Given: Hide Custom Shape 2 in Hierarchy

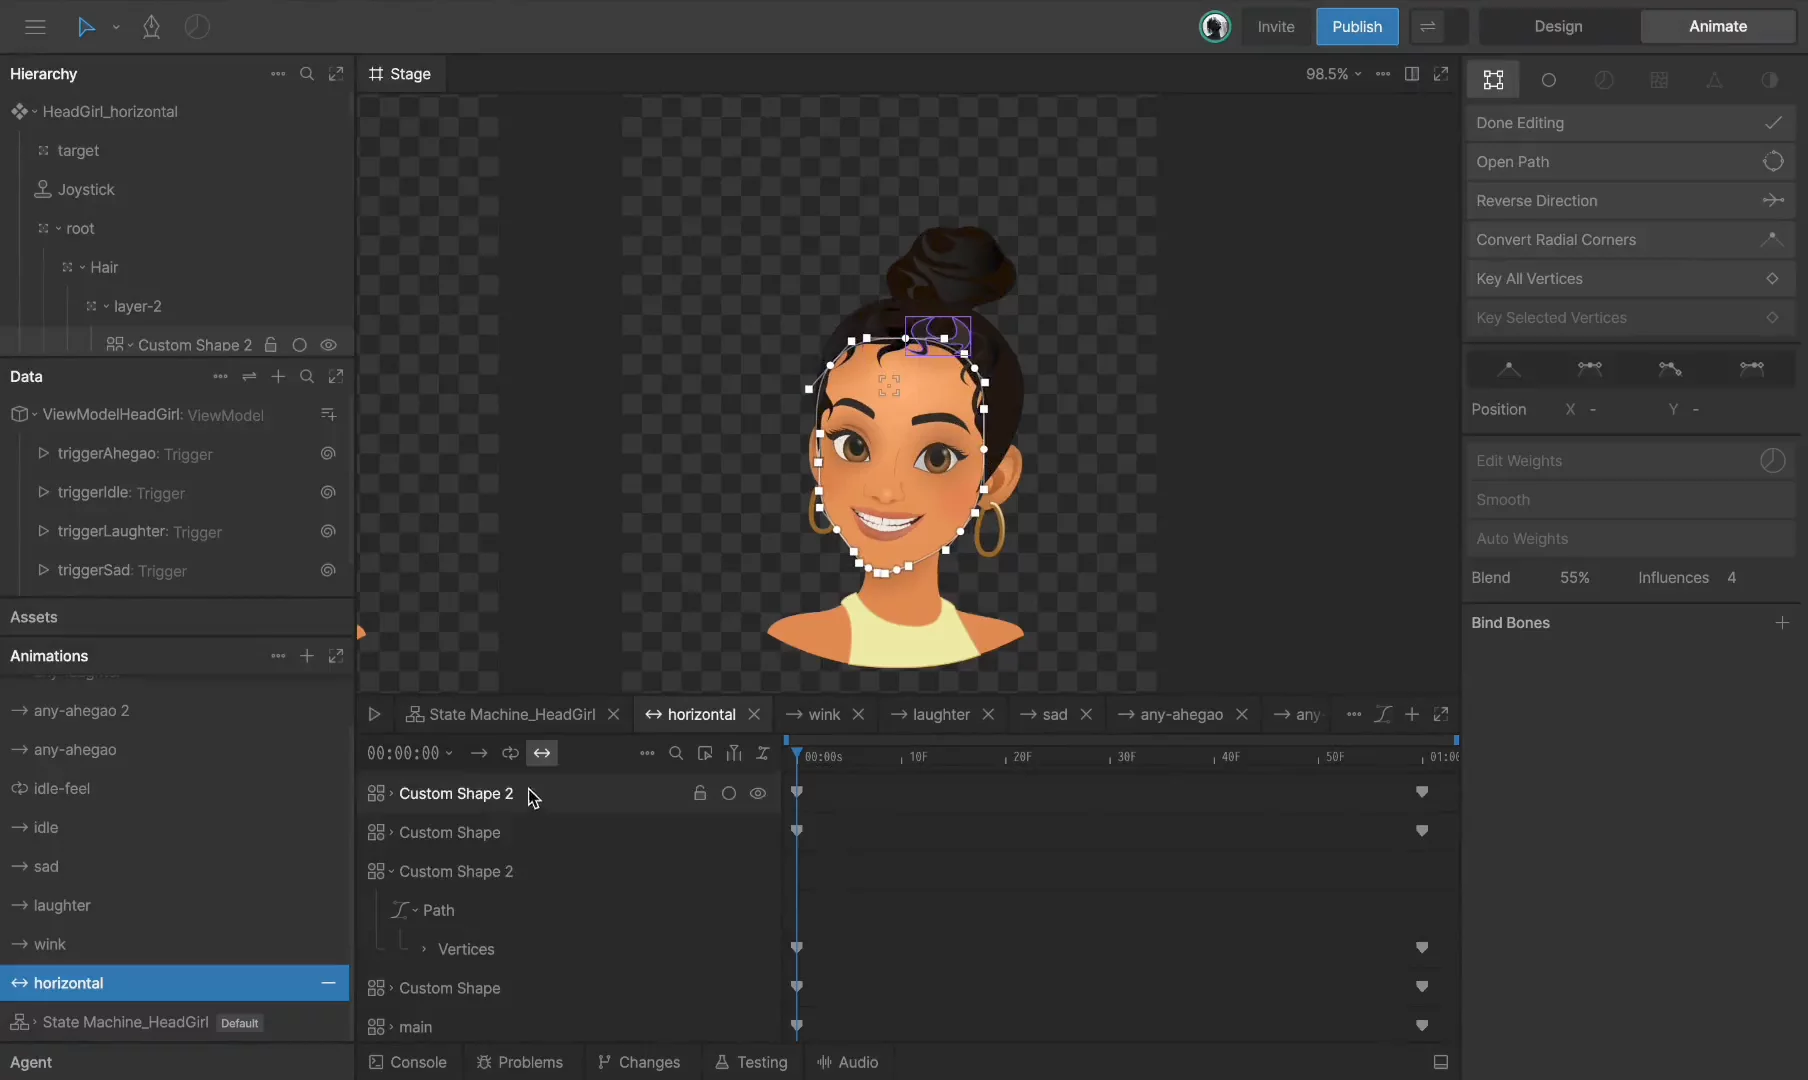Looking at the screenshot, I should [329, 345].
